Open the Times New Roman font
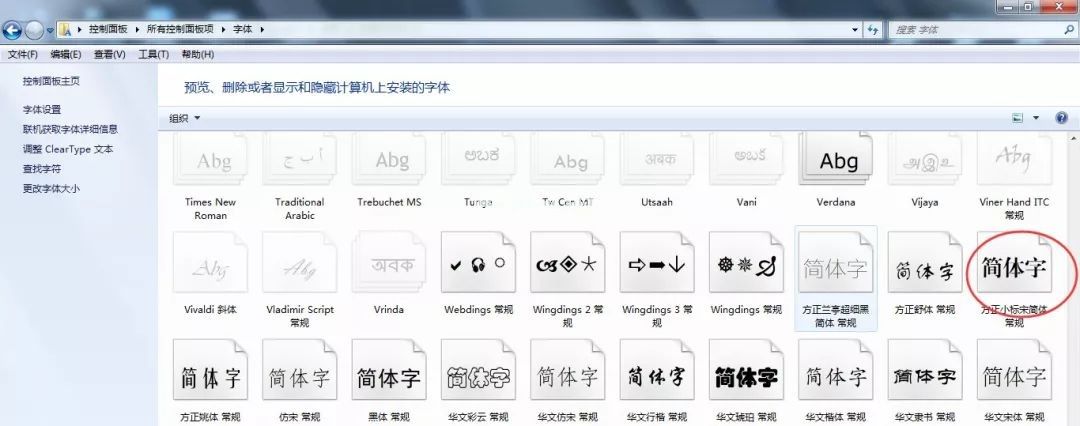Image resolution: width=1080 pixels, height=426 pixels. pyautogui.click(x=211, y=162)
